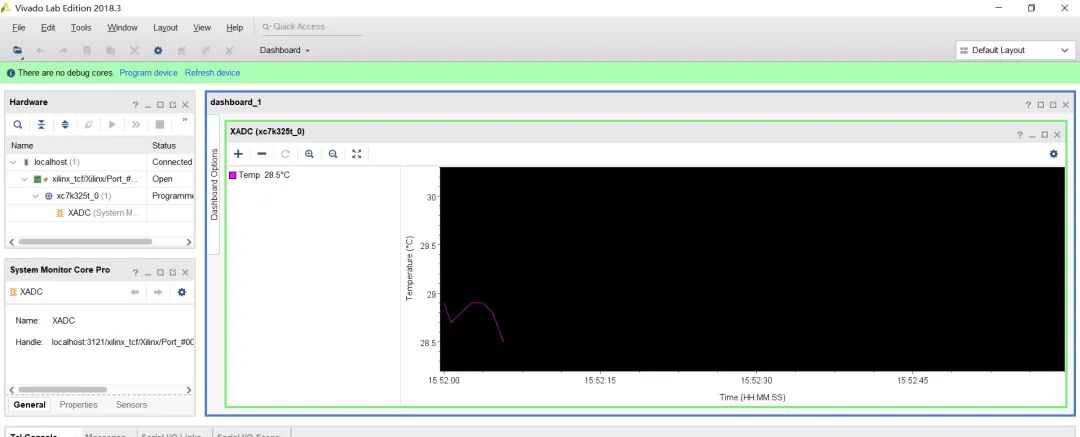Image resolution: width=1080 pixels, height=437 pixels.
Task: Click the auto-connect icon in Hardware toolbar
Action: [88, 125]
